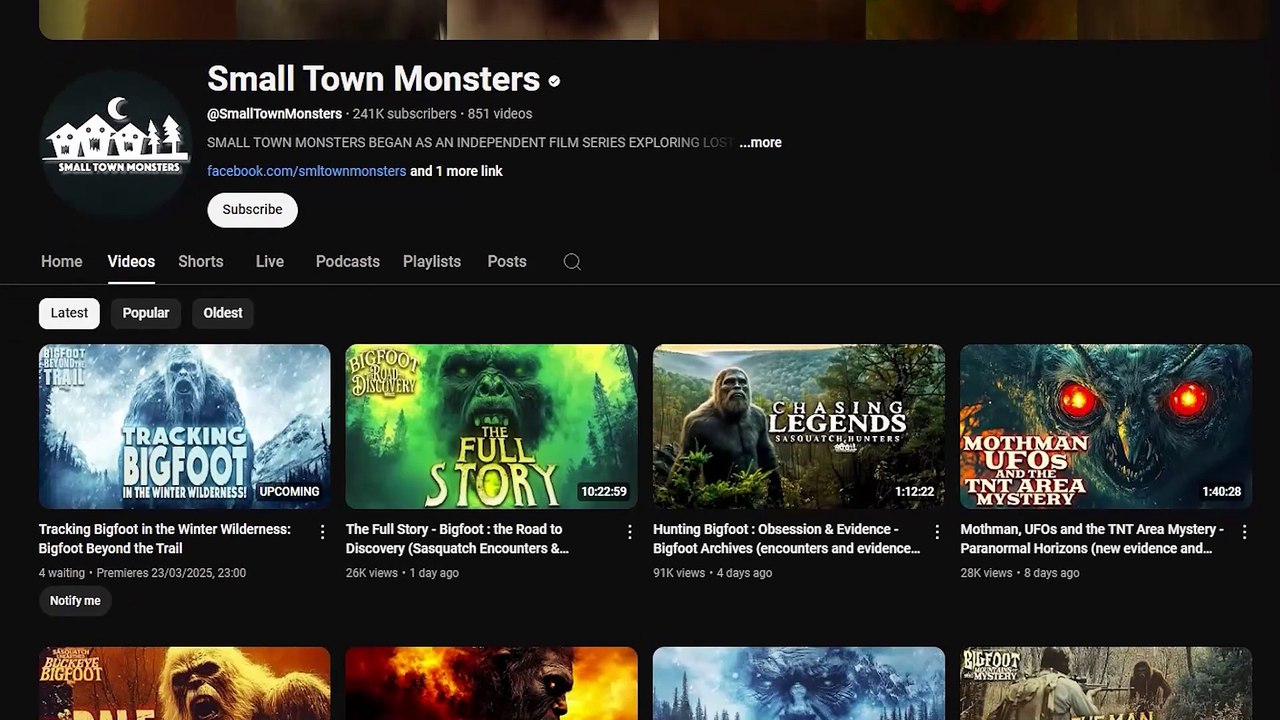Switch to the Home tab
Viewport: 1280px width, 720px height.
click(x=62, y=262)
